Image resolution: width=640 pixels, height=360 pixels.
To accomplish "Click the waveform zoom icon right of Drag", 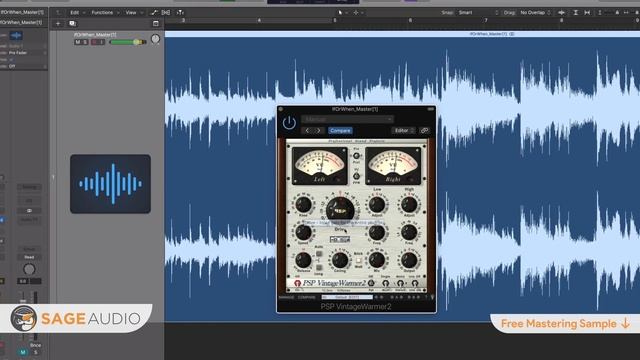I will pos(562,13).
